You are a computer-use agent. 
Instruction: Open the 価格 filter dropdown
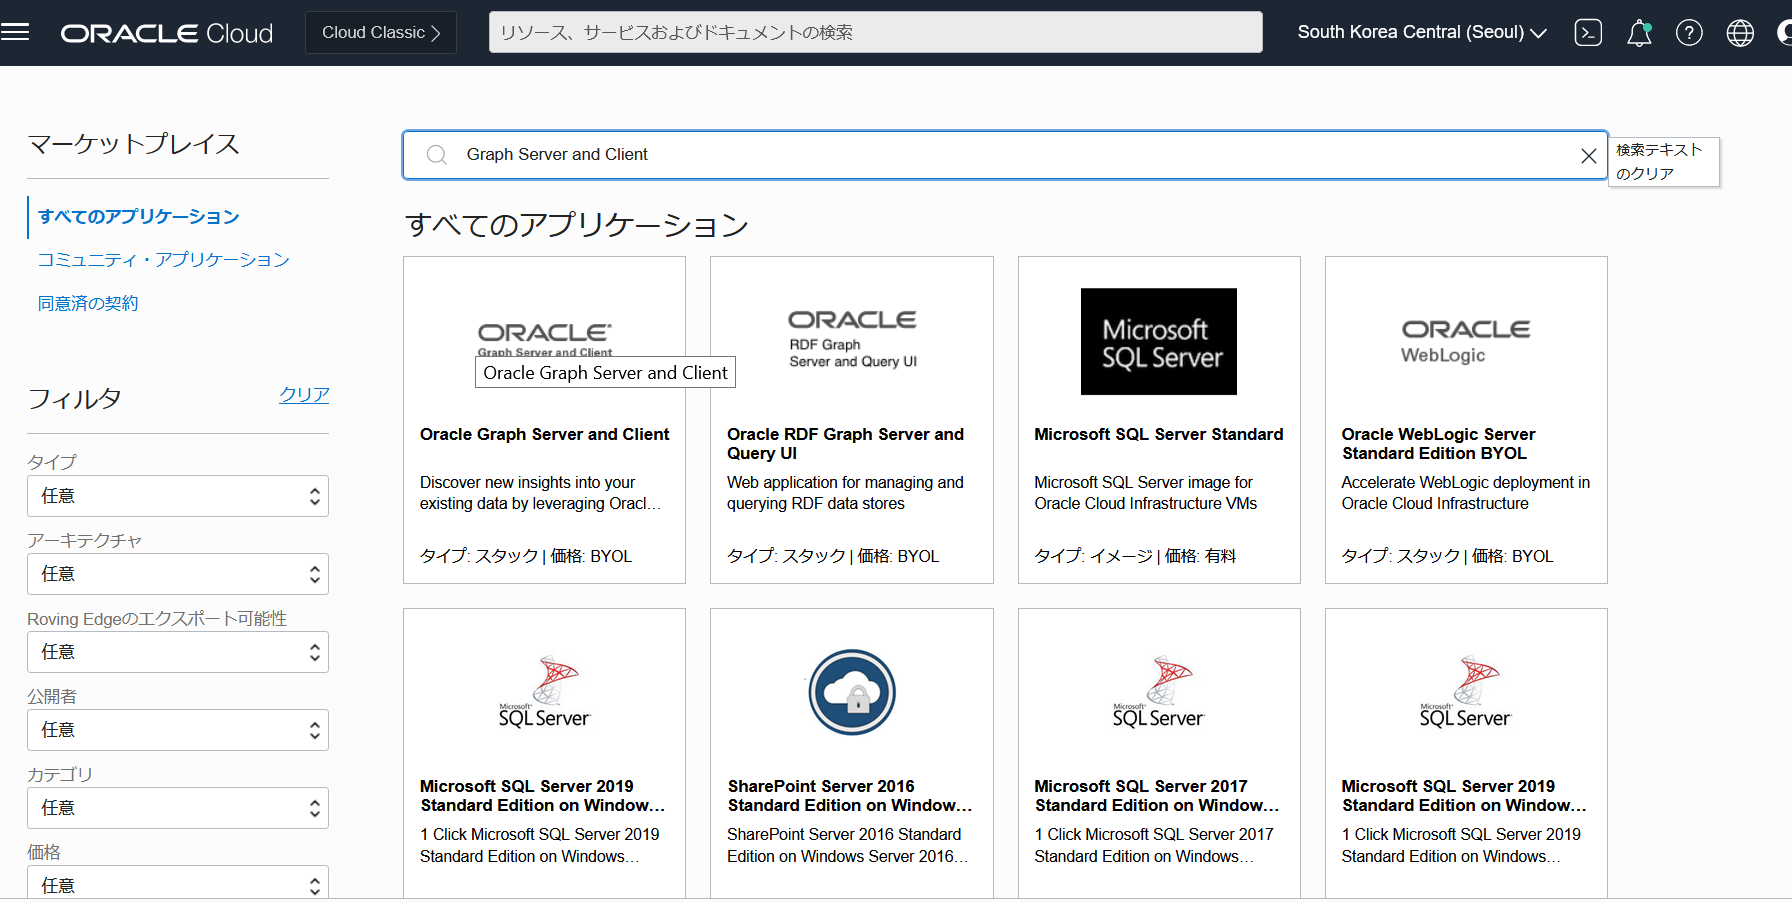178,883
